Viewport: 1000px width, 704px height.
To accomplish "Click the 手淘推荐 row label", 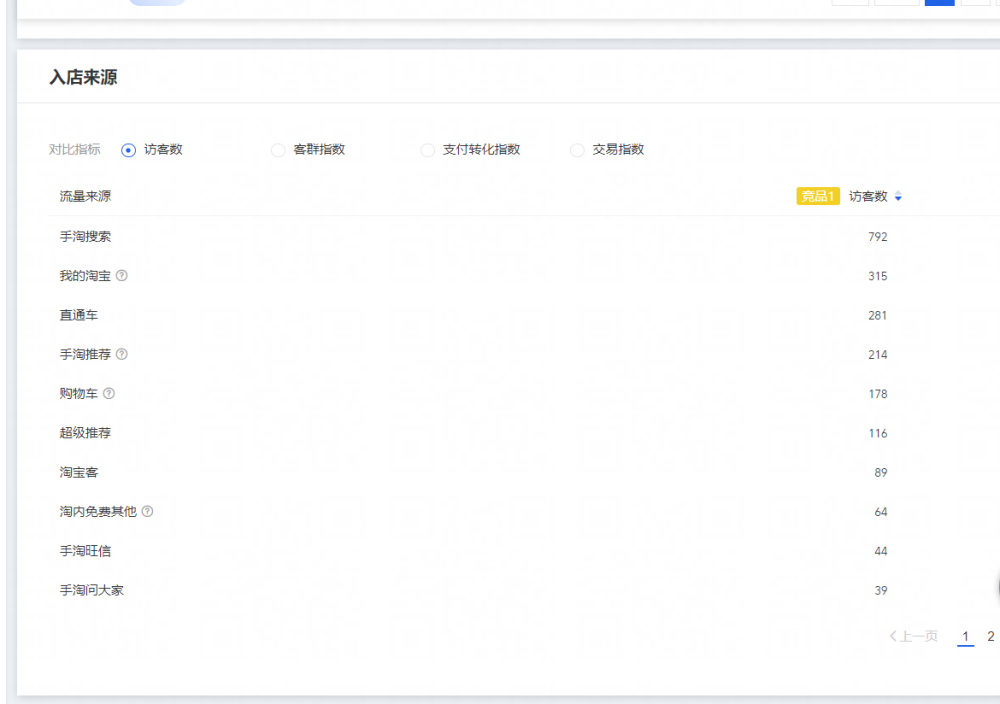I will click(x=85, y=354).
